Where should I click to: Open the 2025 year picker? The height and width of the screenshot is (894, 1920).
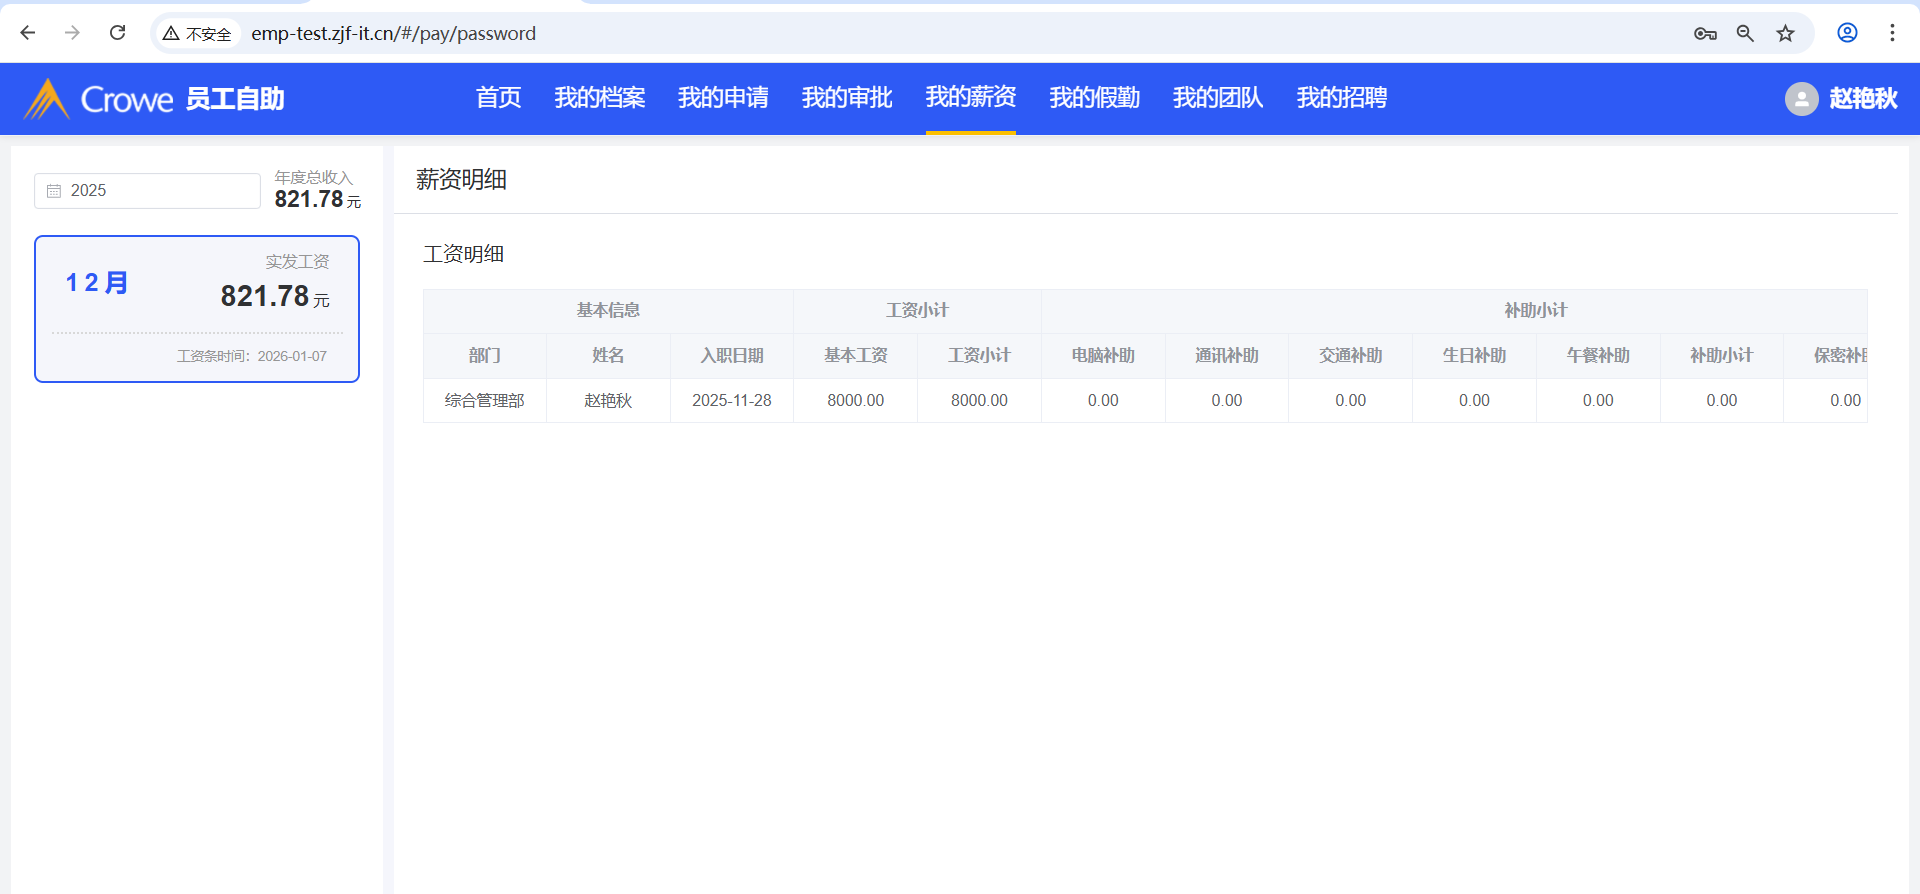(x=147, y=191)
